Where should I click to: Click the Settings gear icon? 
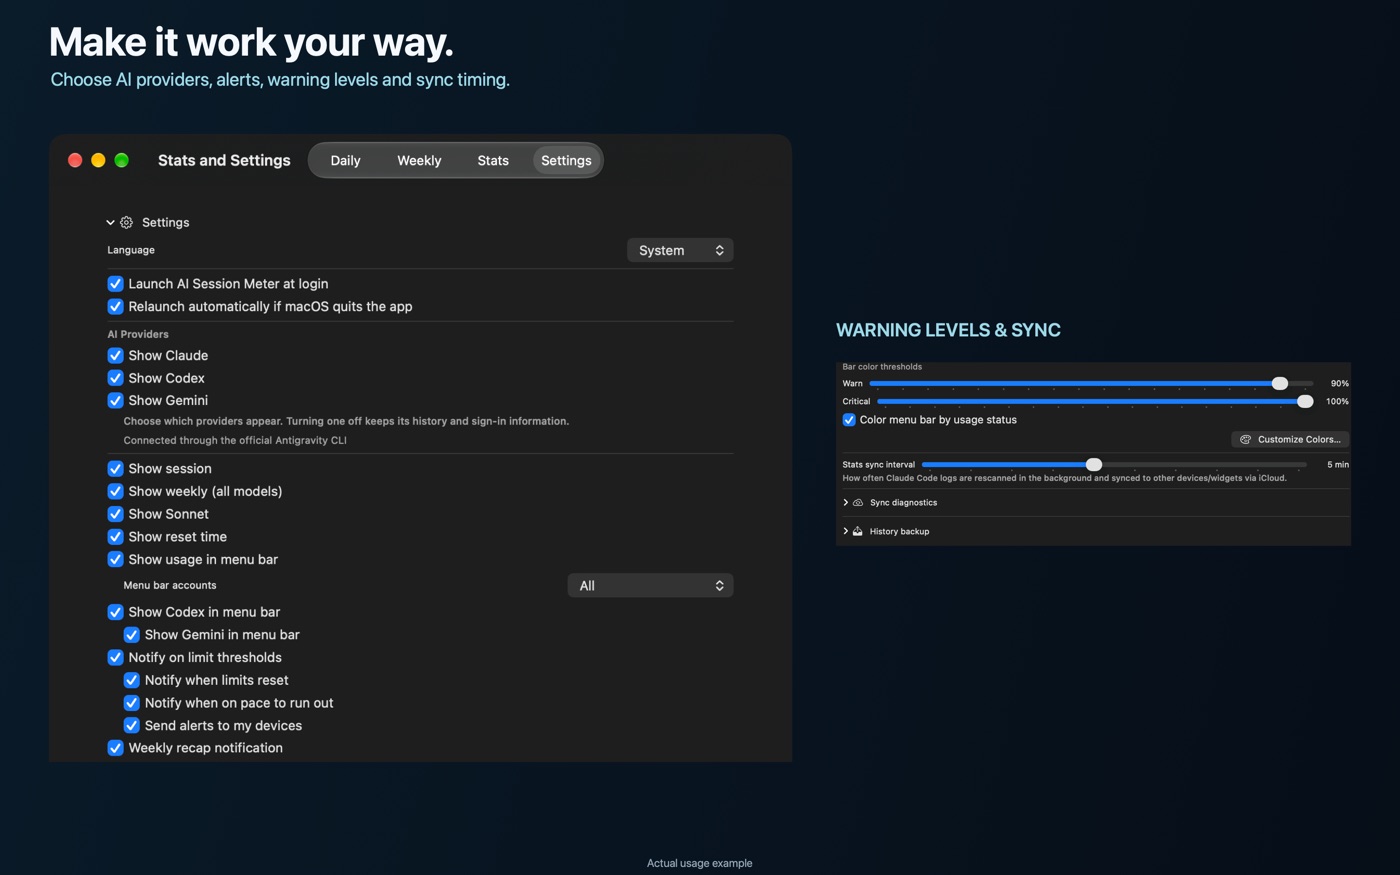[x=127, y=222]
